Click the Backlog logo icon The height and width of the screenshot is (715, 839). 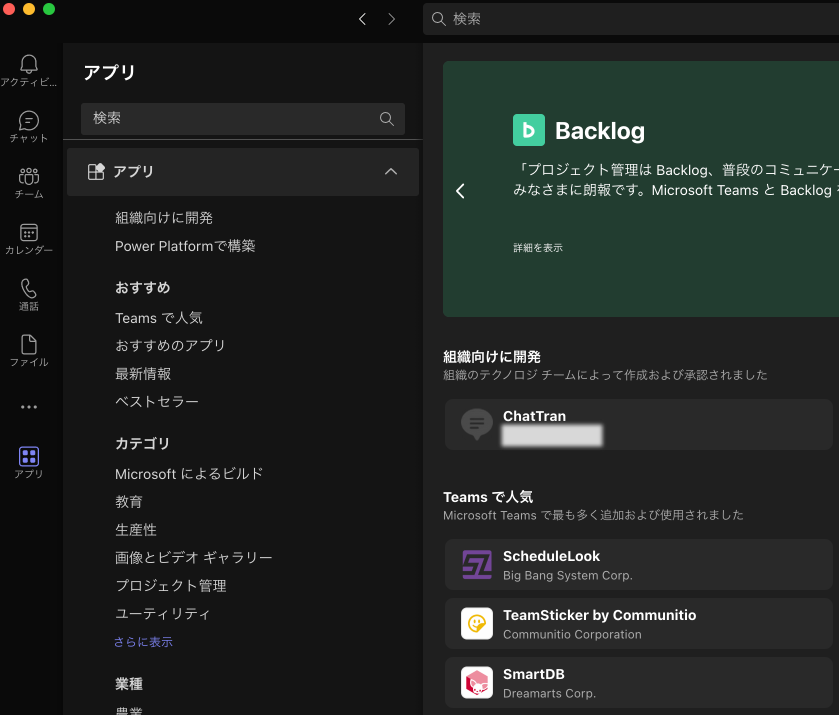529,130
